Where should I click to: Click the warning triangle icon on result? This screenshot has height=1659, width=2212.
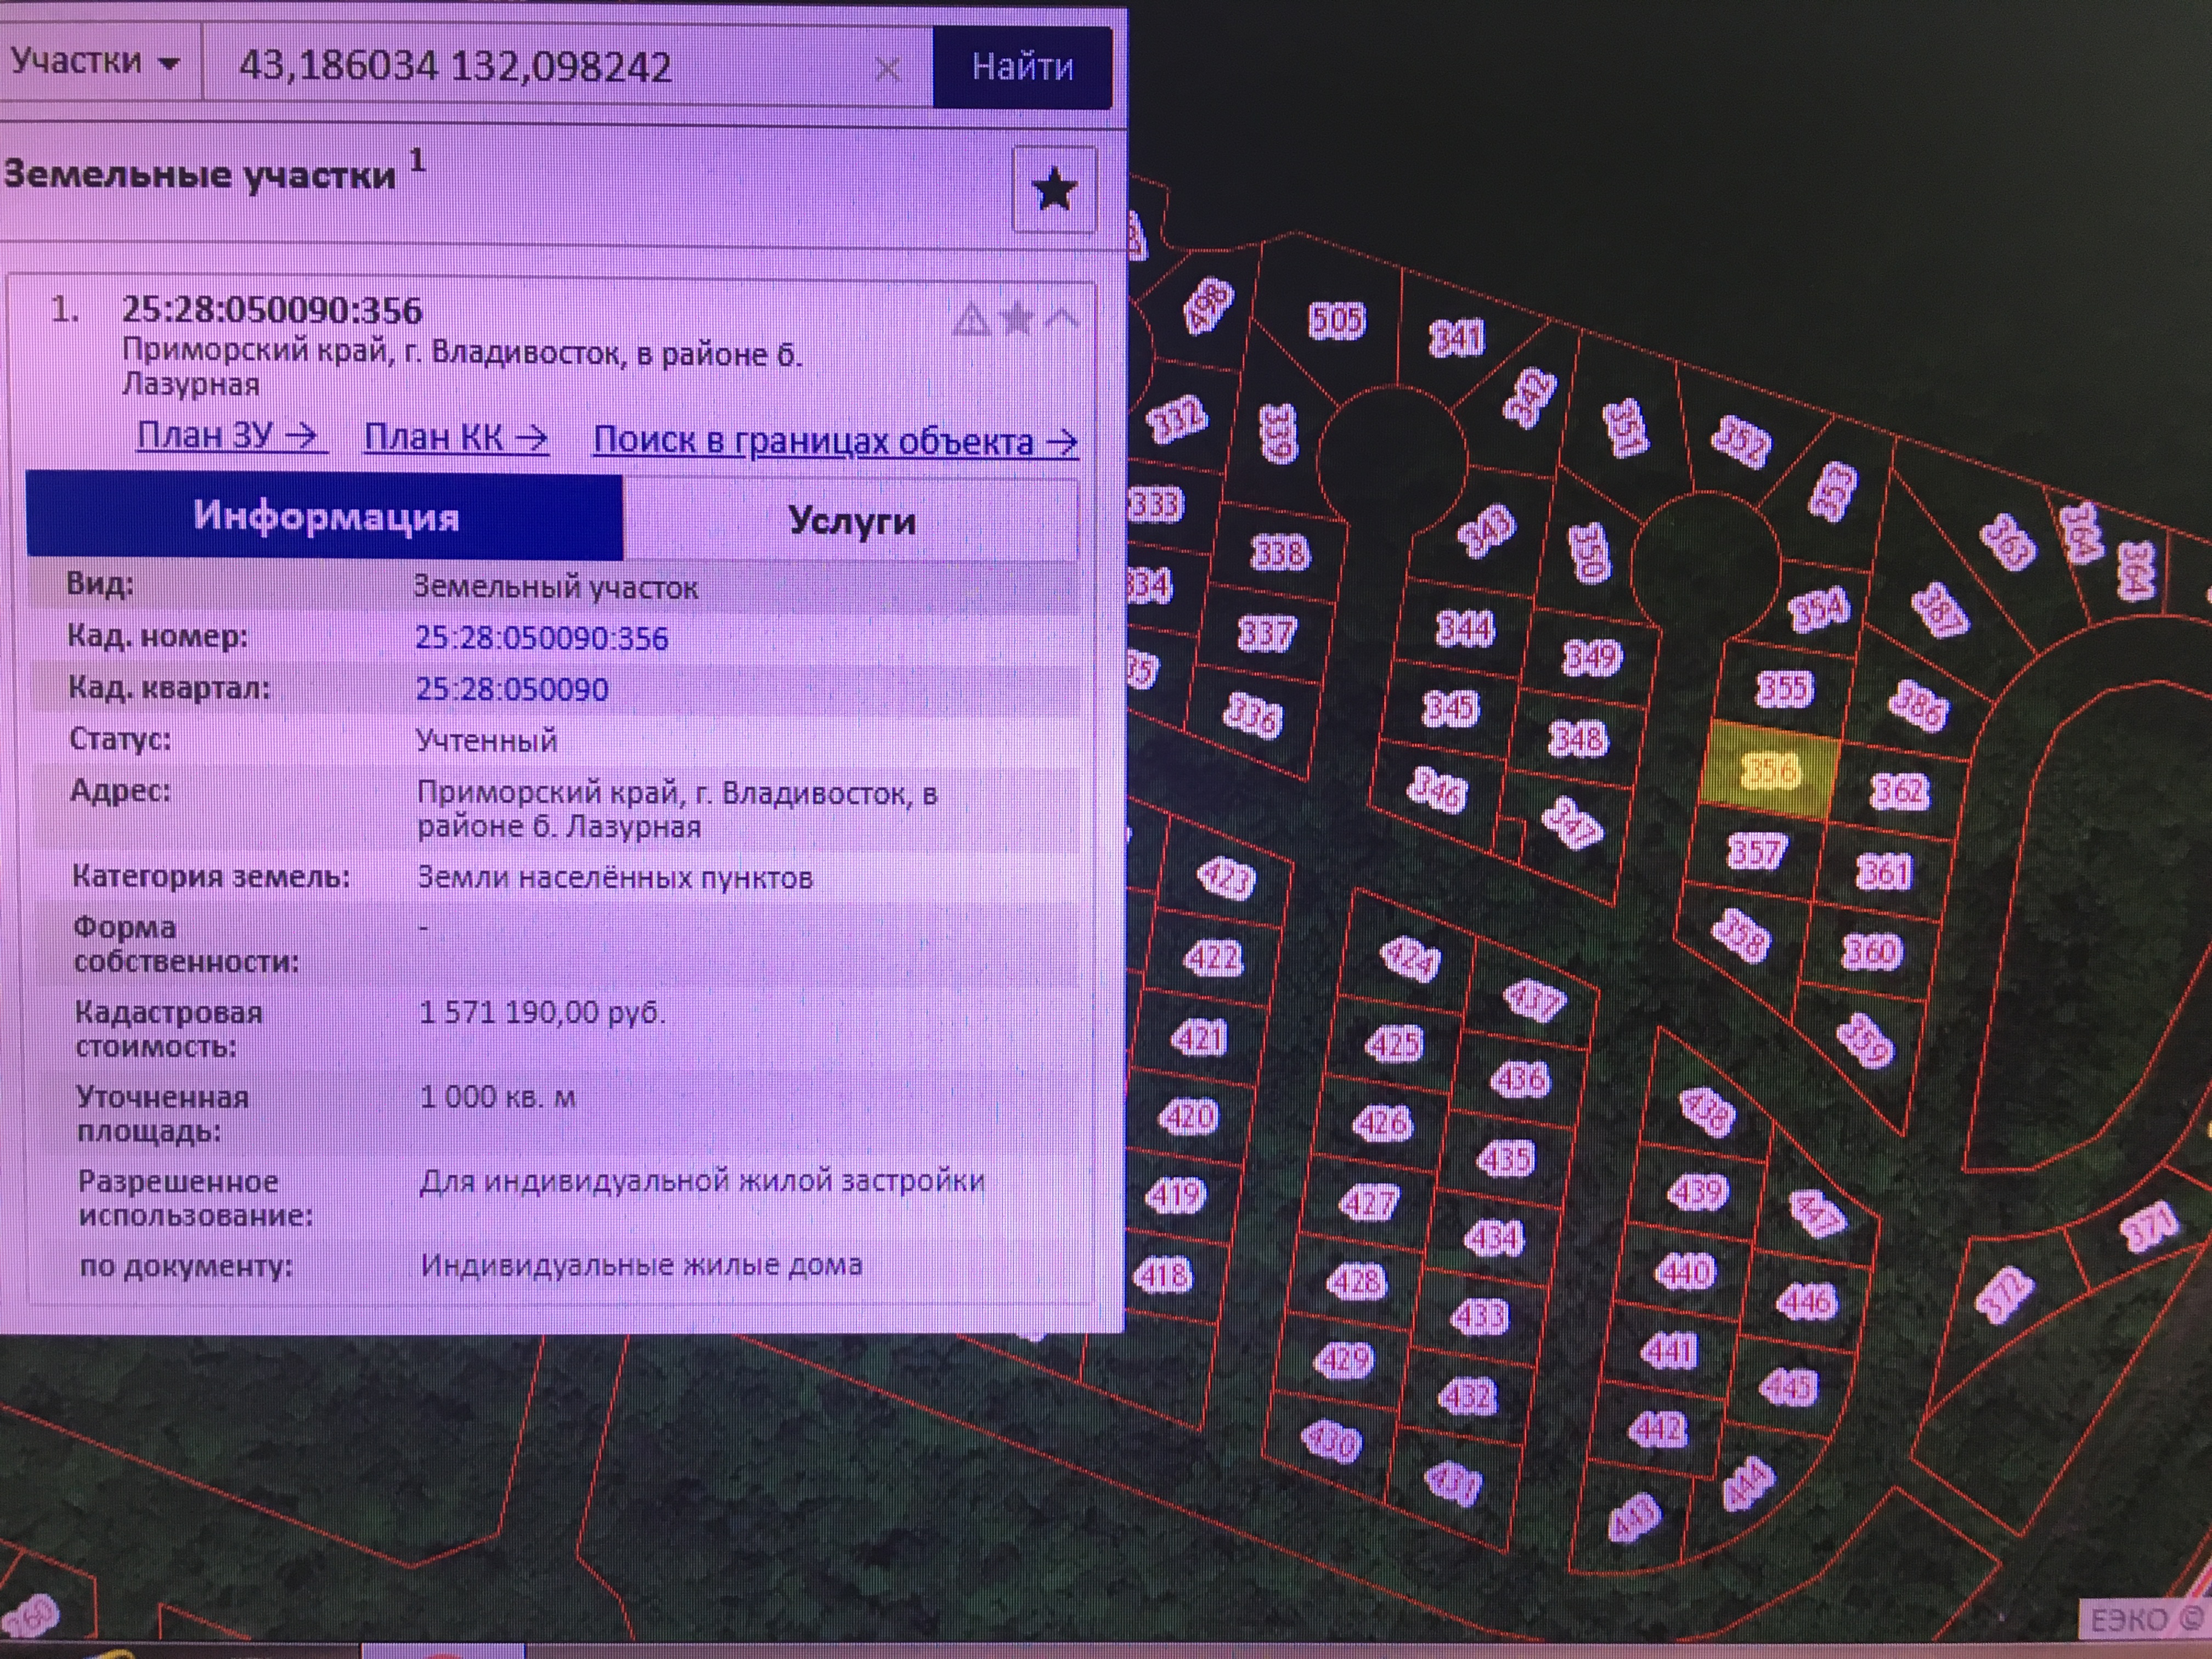coord(970,320)
